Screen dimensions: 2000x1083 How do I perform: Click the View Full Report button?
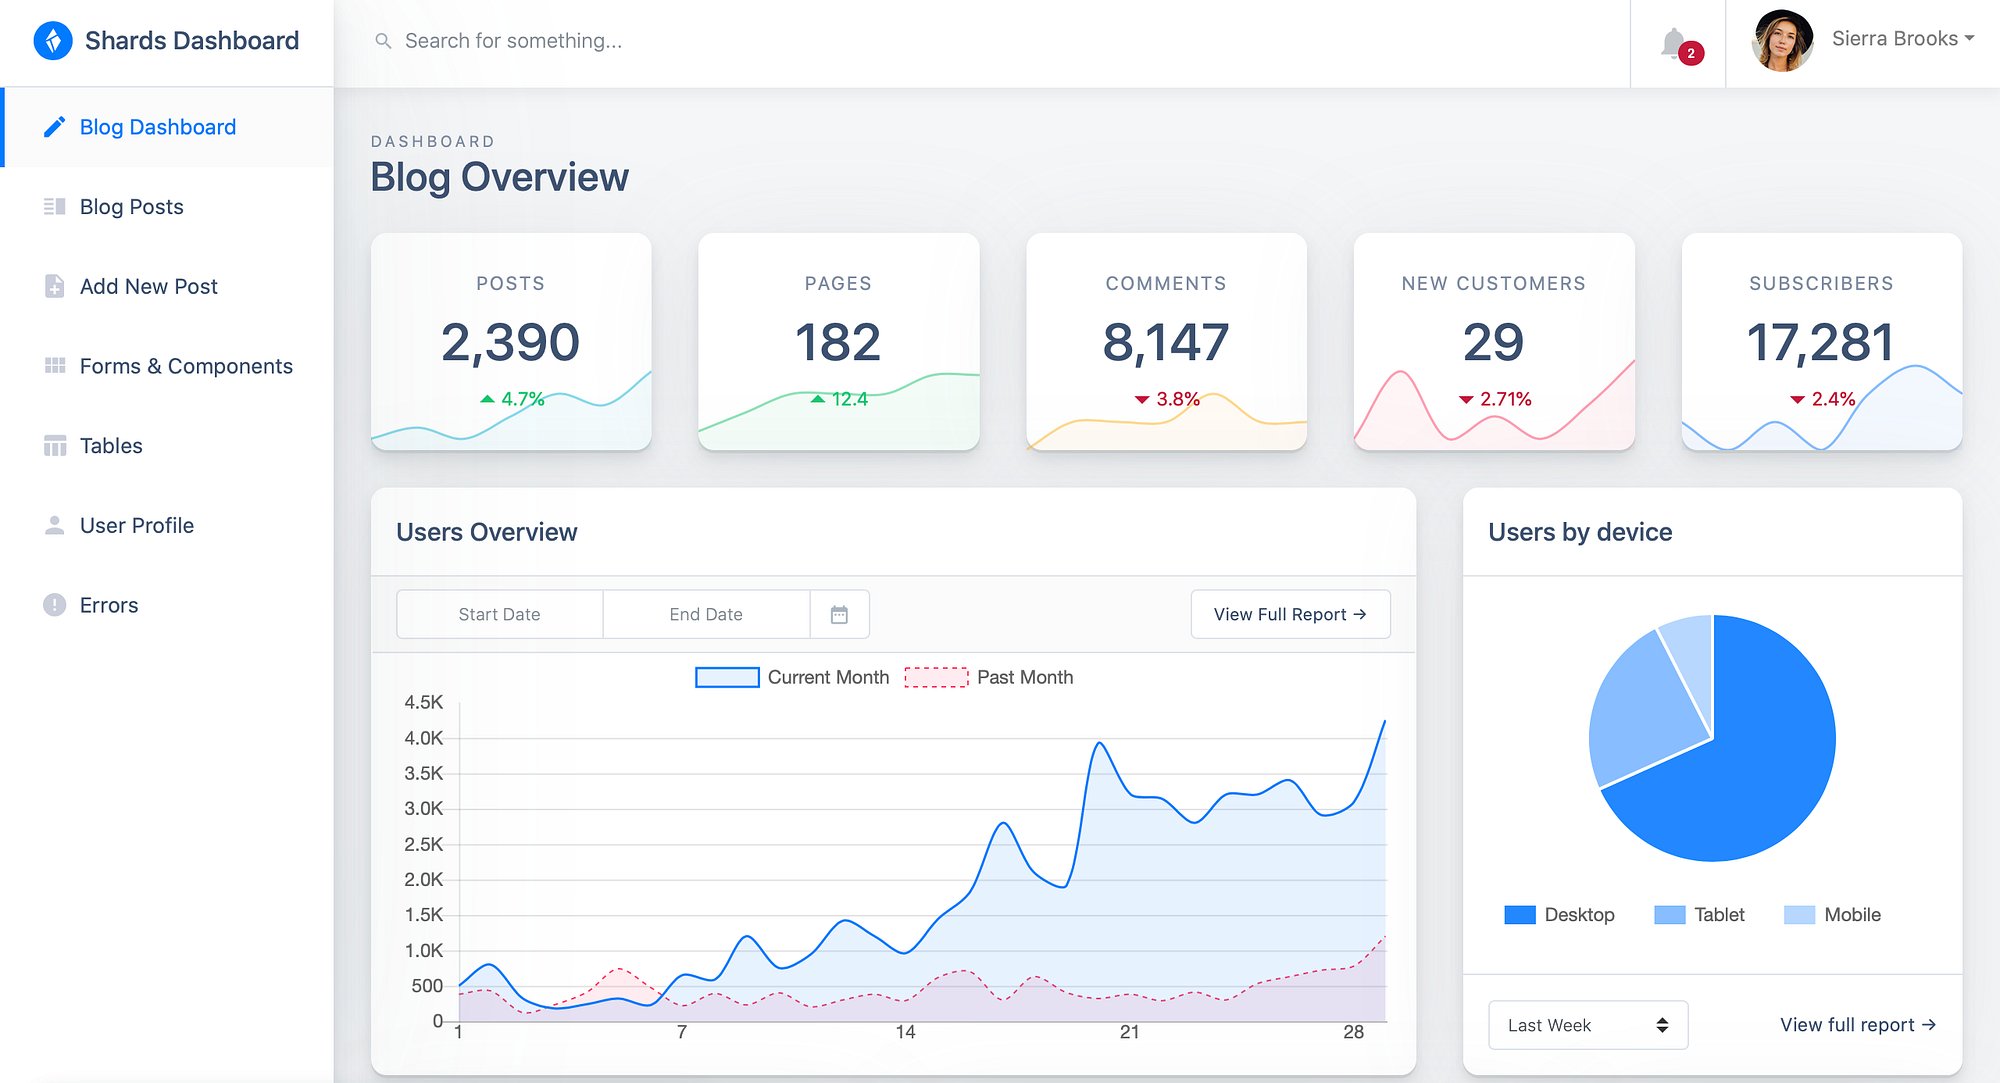tap(1290, 613)
